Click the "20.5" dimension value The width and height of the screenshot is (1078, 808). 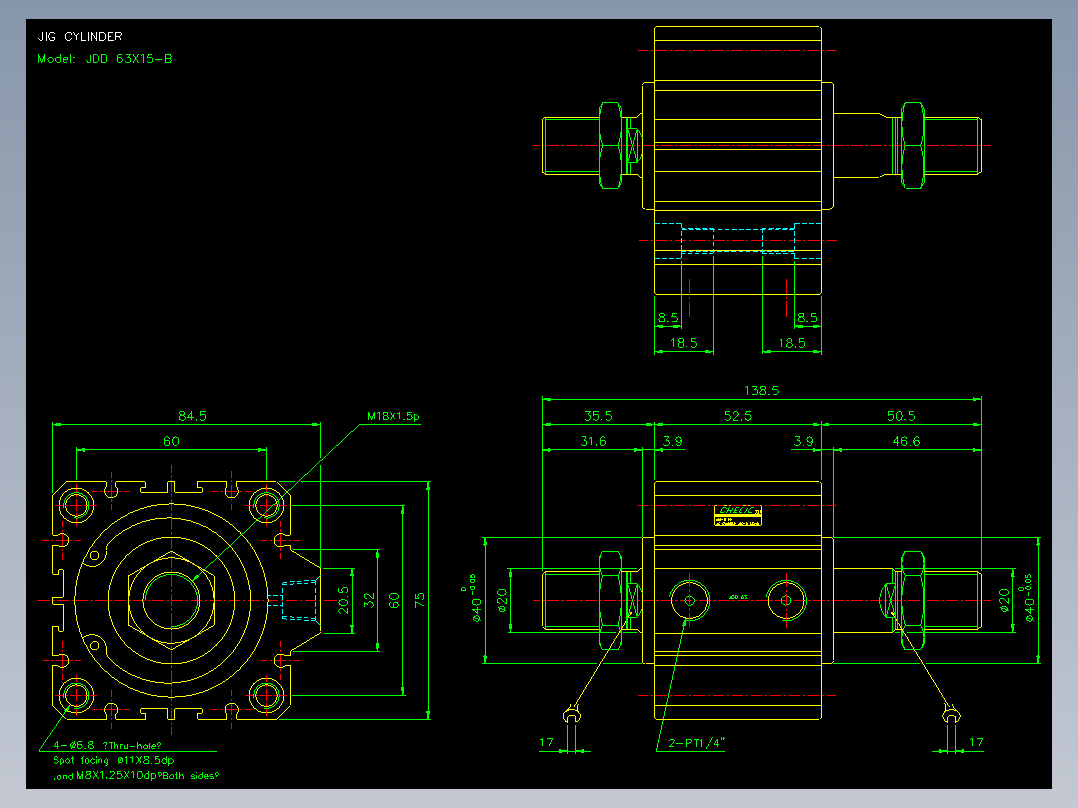pos(344,600)
